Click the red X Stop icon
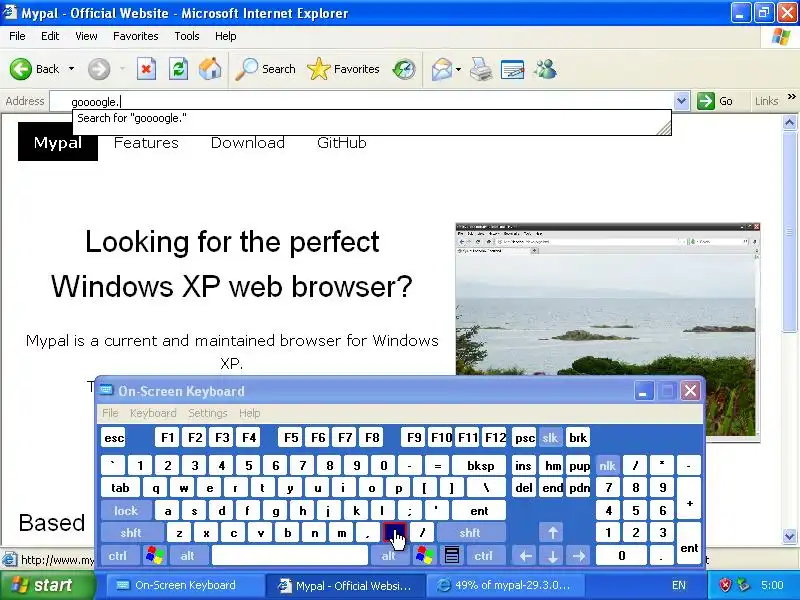This screenshot has height=600, width=800. coord(146,69)
